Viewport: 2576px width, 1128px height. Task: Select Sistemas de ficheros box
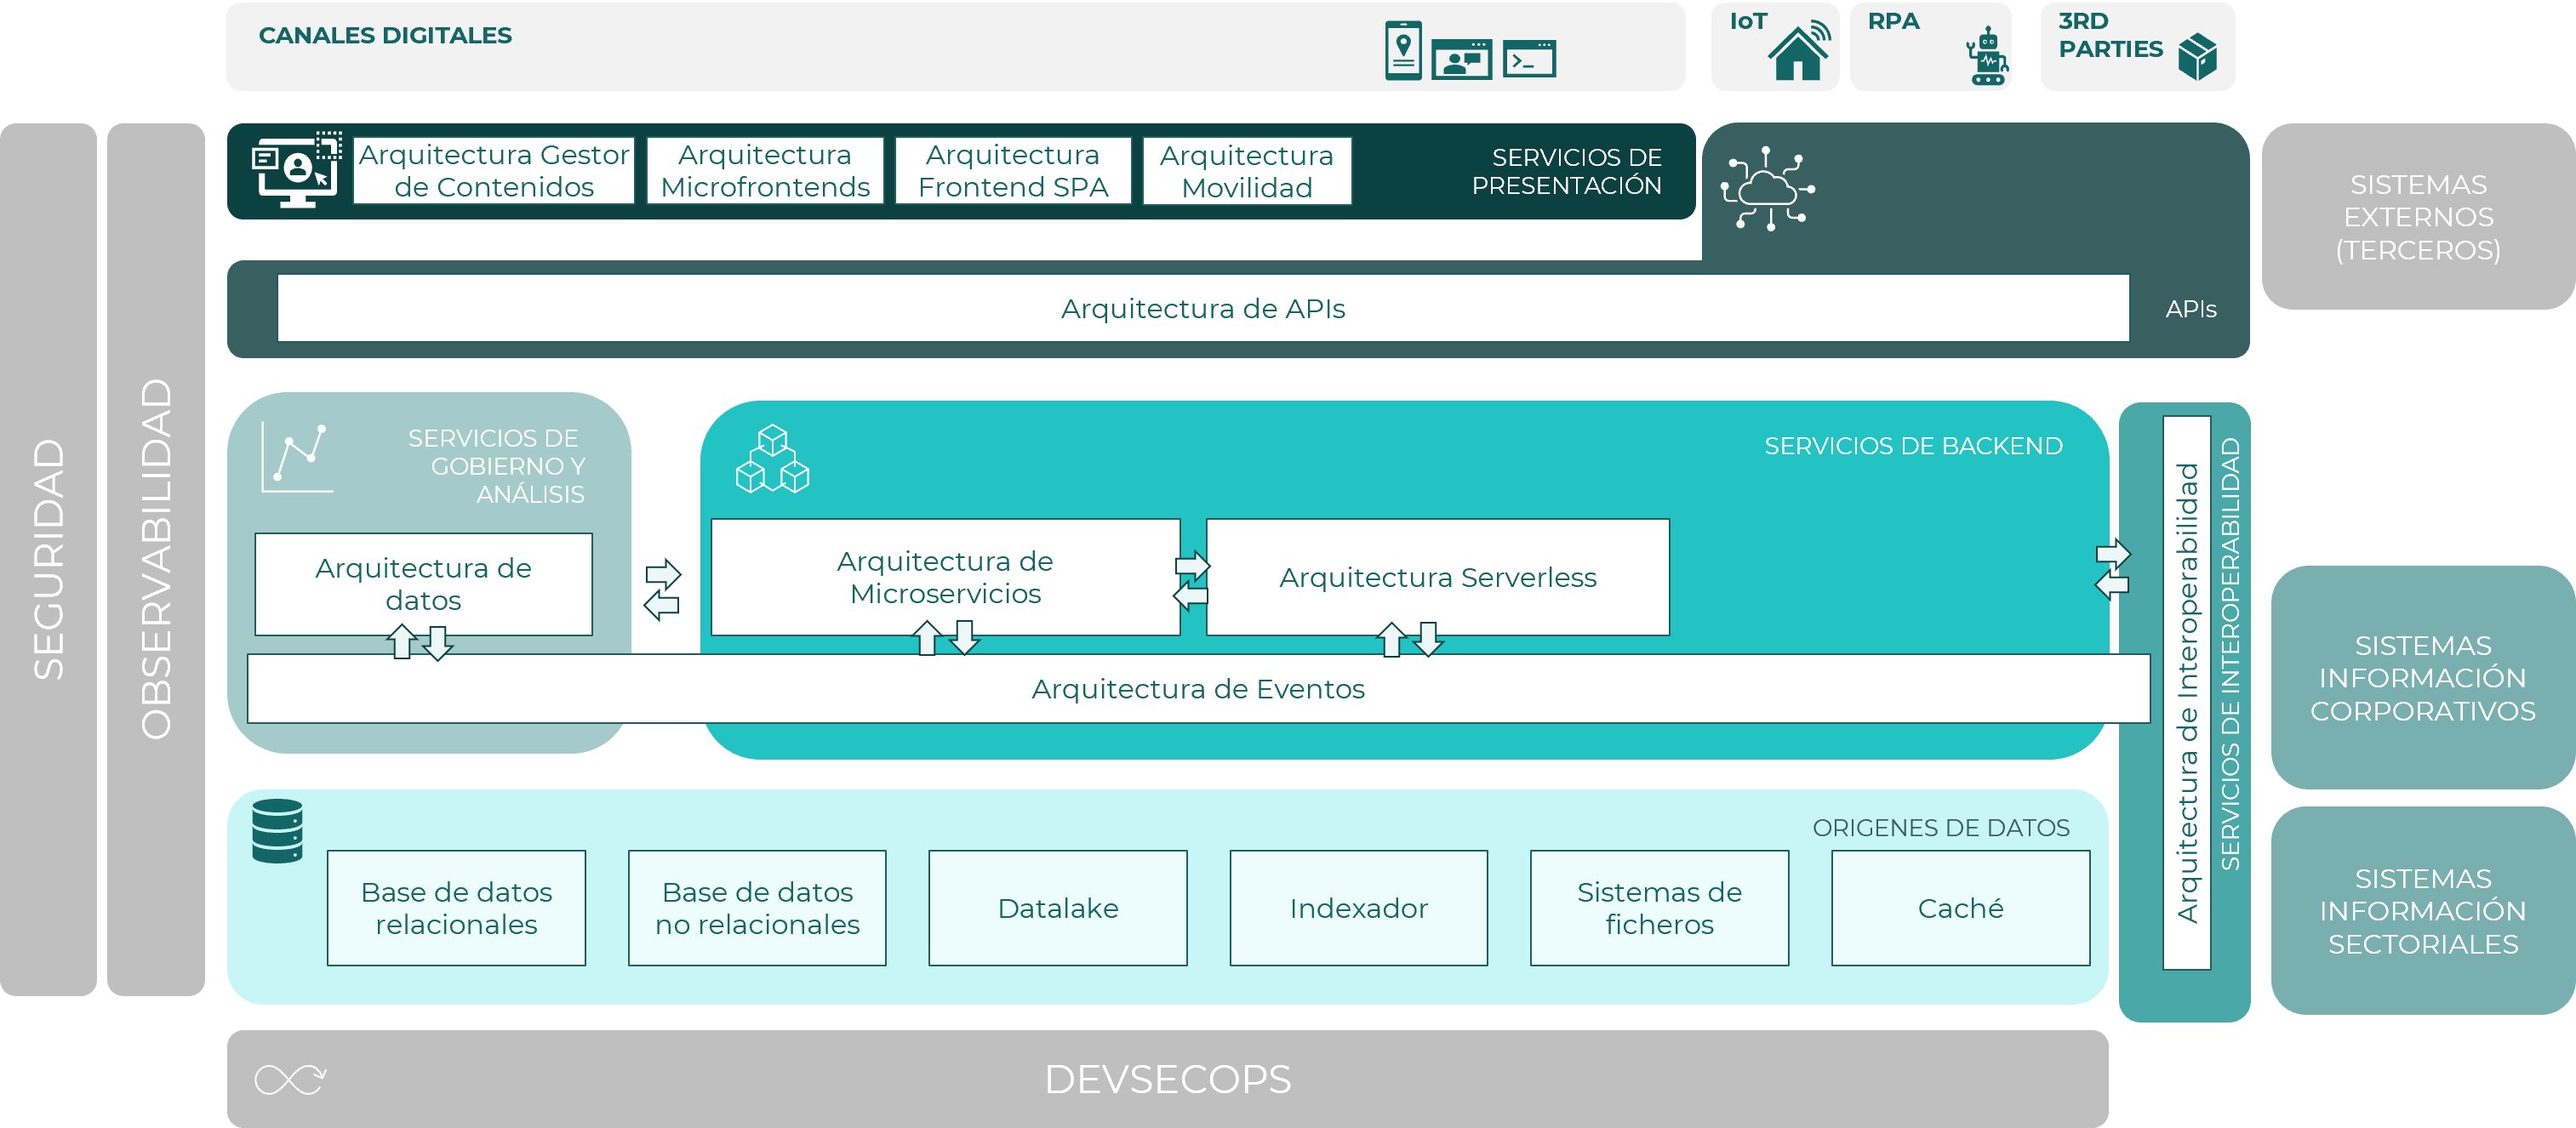coord(1660,908)
